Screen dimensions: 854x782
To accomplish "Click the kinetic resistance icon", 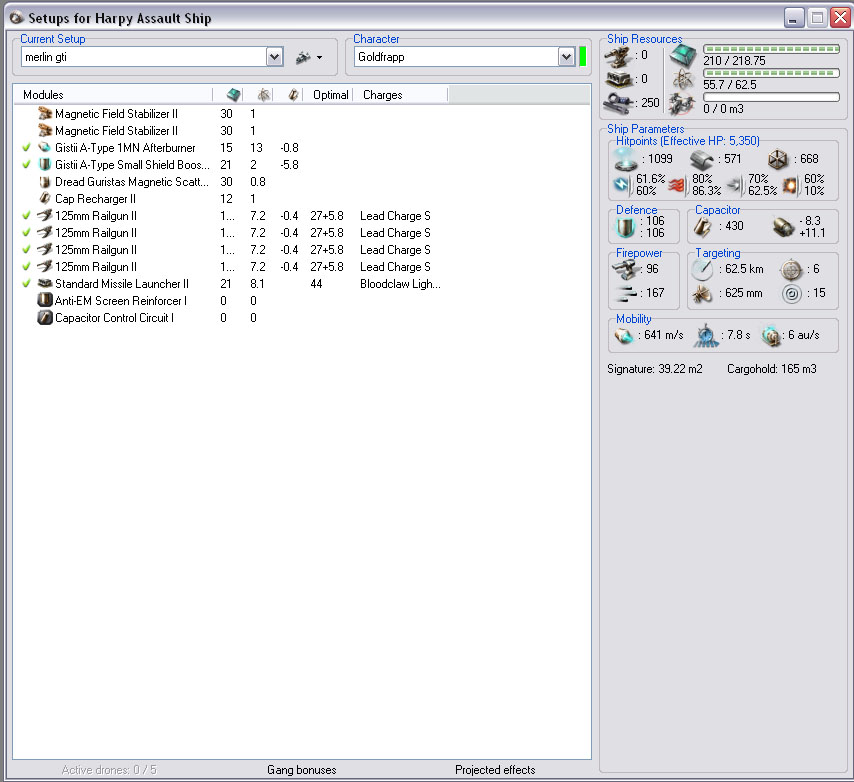I will tap(734, 185).
